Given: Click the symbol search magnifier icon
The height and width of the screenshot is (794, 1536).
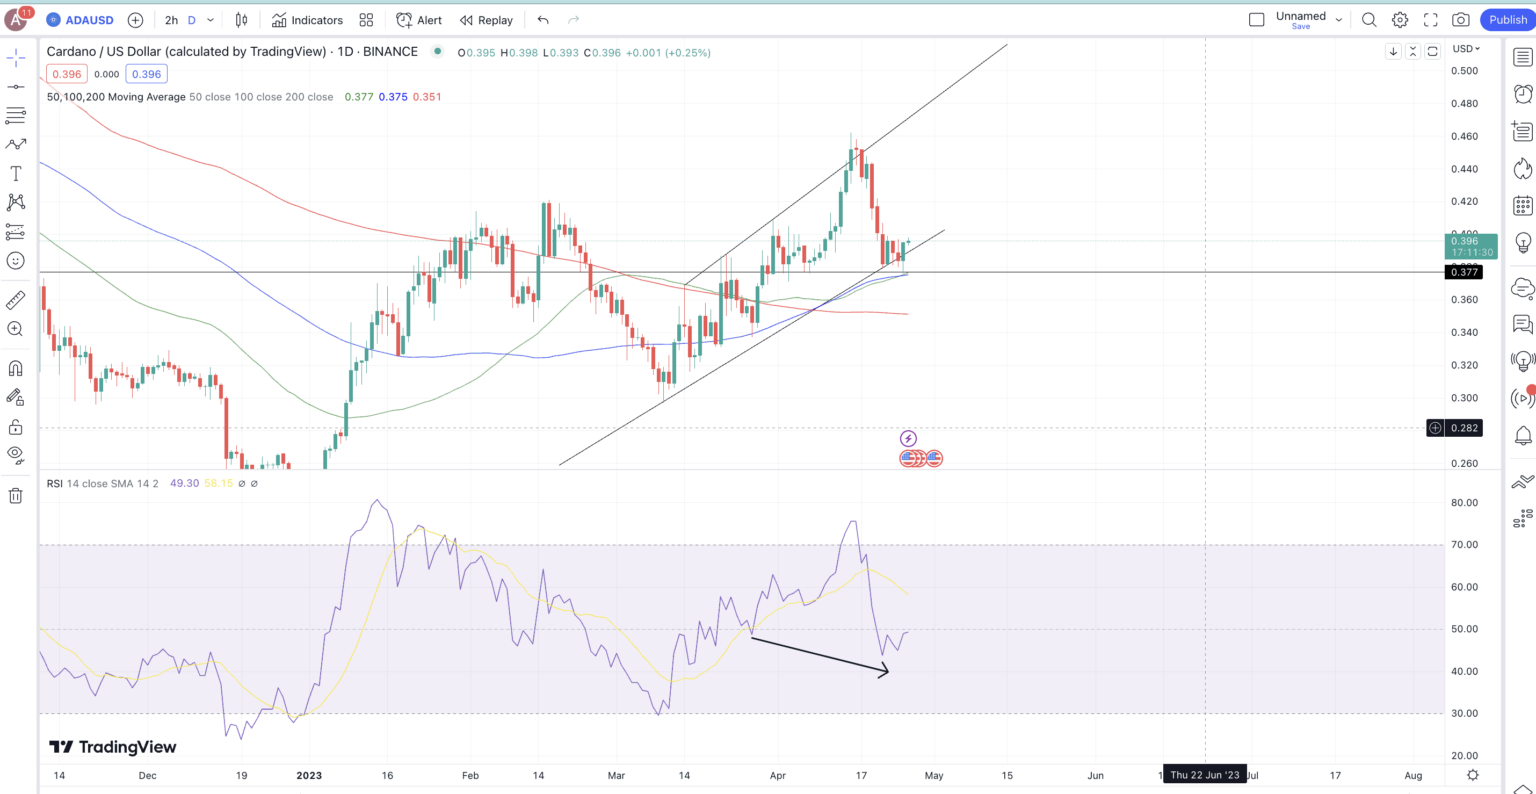Looking at the screenshot, I should 1369,20.
